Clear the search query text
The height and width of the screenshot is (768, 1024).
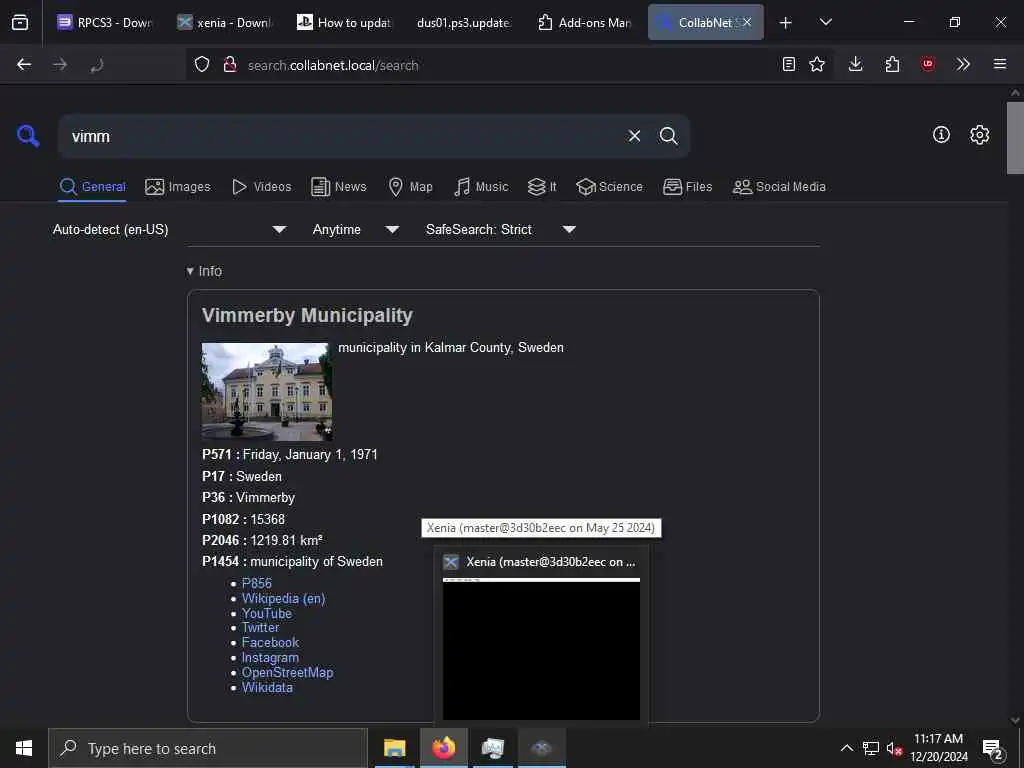pyautogui.click(x=634, y=136)
